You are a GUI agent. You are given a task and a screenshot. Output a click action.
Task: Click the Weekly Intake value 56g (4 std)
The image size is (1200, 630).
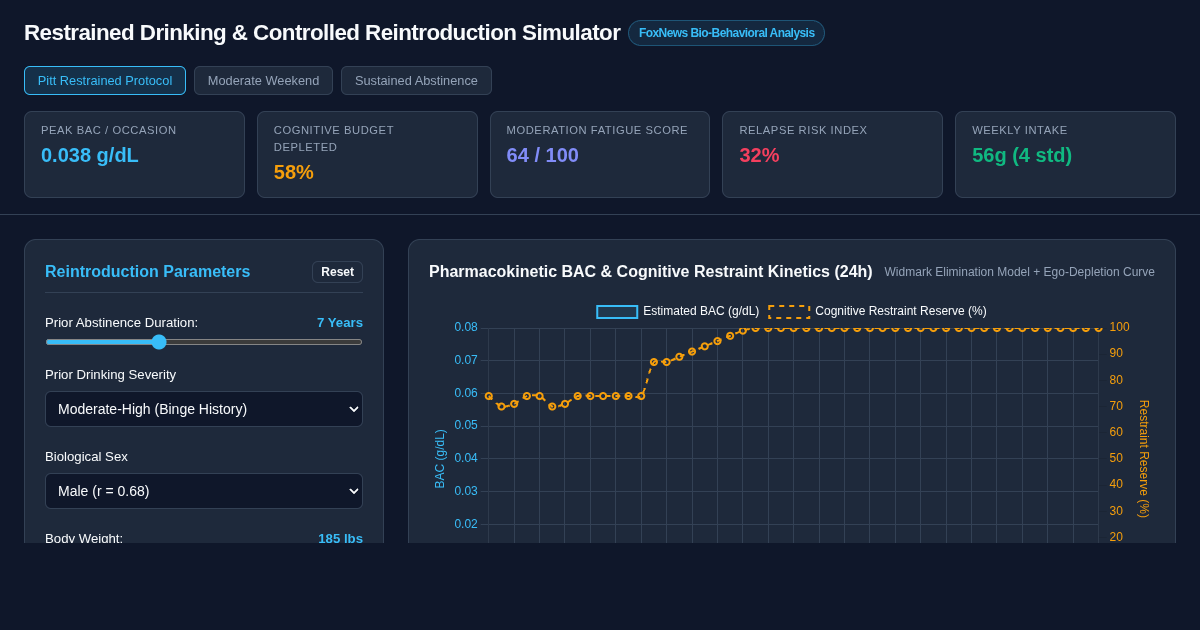[1022, 155]
